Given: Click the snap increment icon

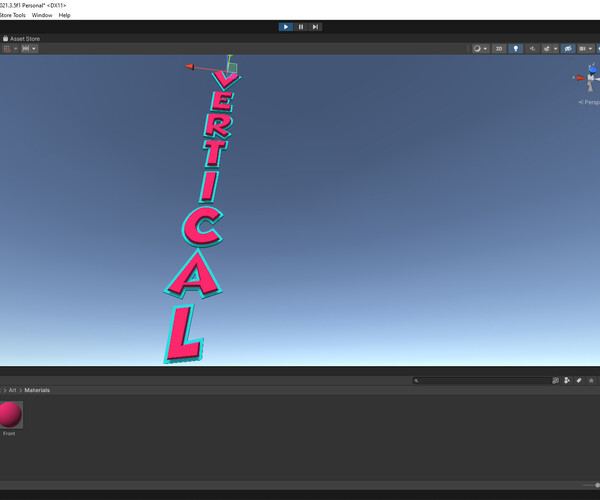Looking at the screenshot, I should click(26, 49).
